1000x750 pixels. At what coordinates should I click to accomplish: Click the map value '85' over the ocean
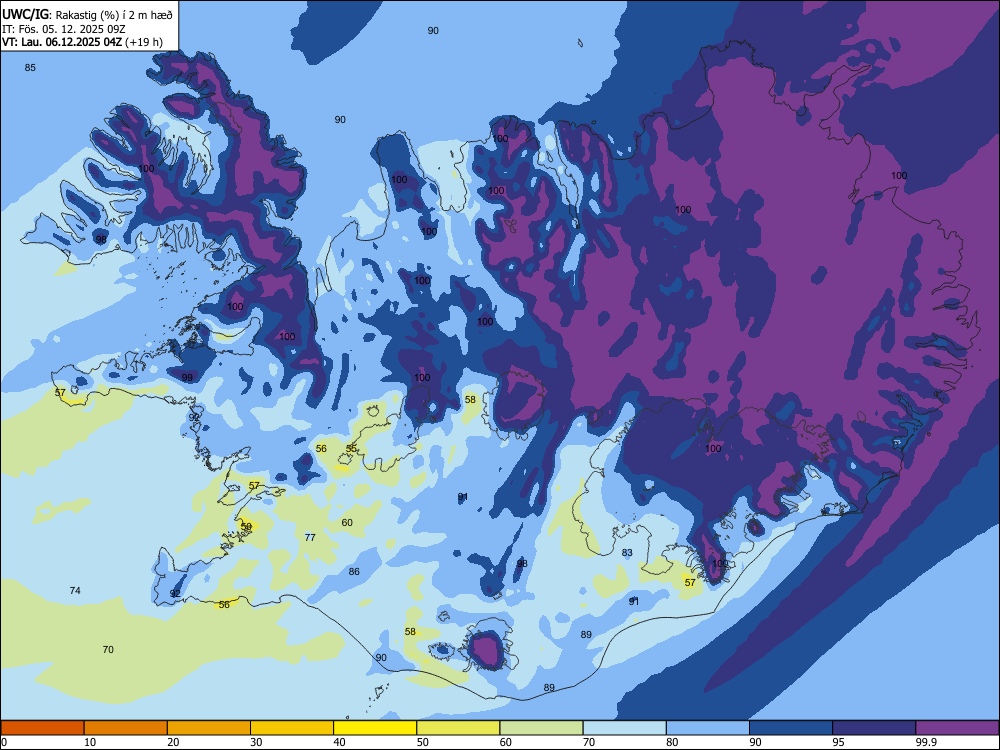pyautogui.click(x=30, y=68)
